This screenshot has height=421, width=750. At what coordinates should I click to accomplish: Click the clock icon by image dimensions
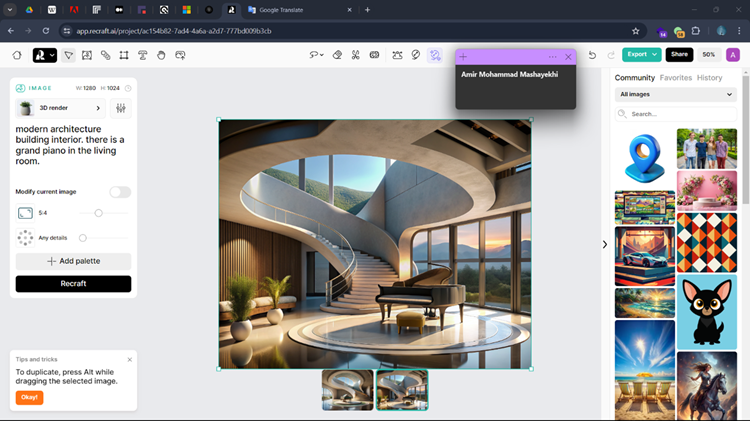(128, 88)
